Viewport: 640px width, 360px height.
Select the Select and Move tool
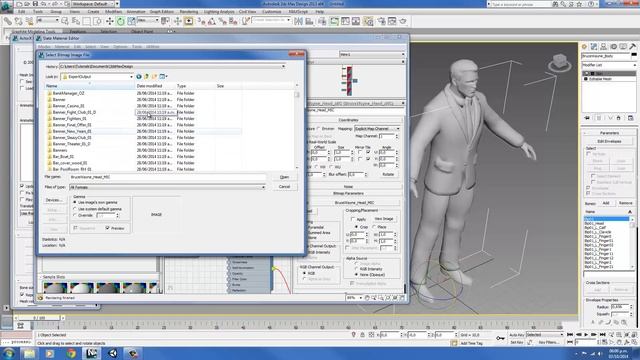(109, 21)
